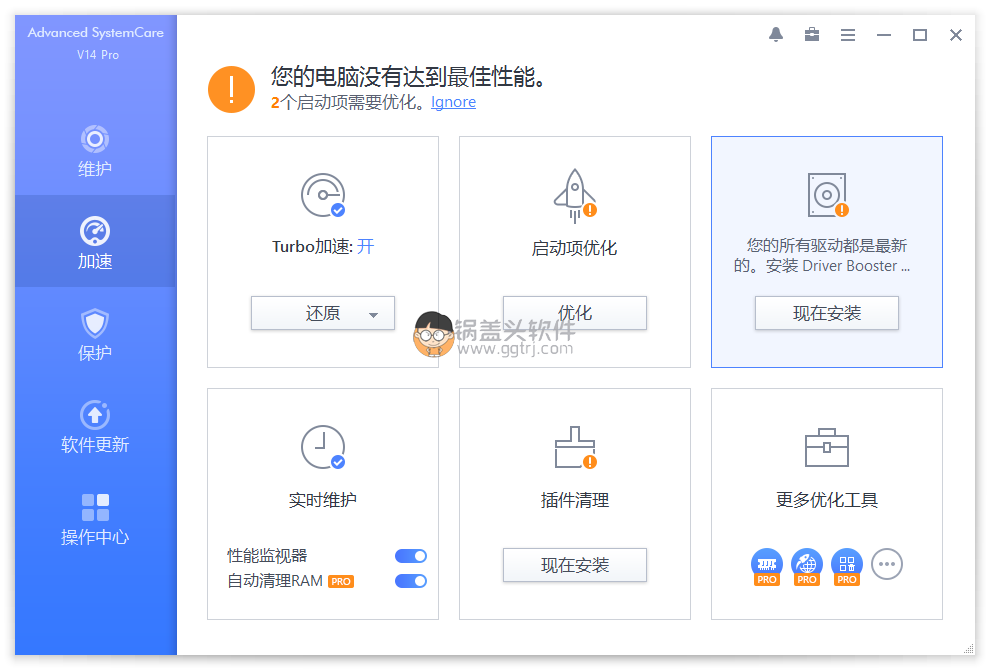Click the 您的电脑没有达到最佳性能 headline
This screenshot has width=990, height=670.
coord(408,77)
